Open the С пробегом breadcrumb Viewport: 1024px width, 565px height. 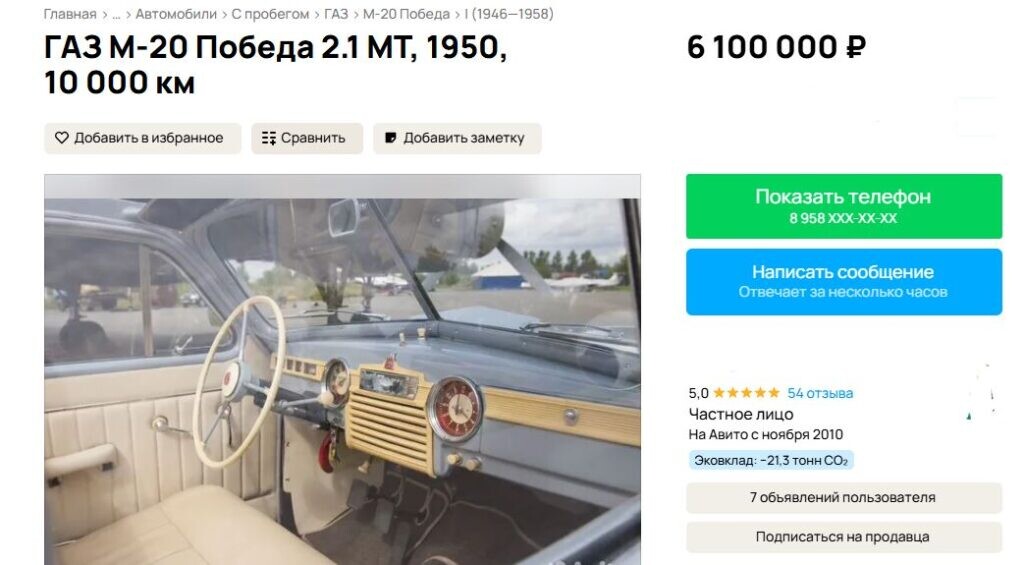click(270, 14)
